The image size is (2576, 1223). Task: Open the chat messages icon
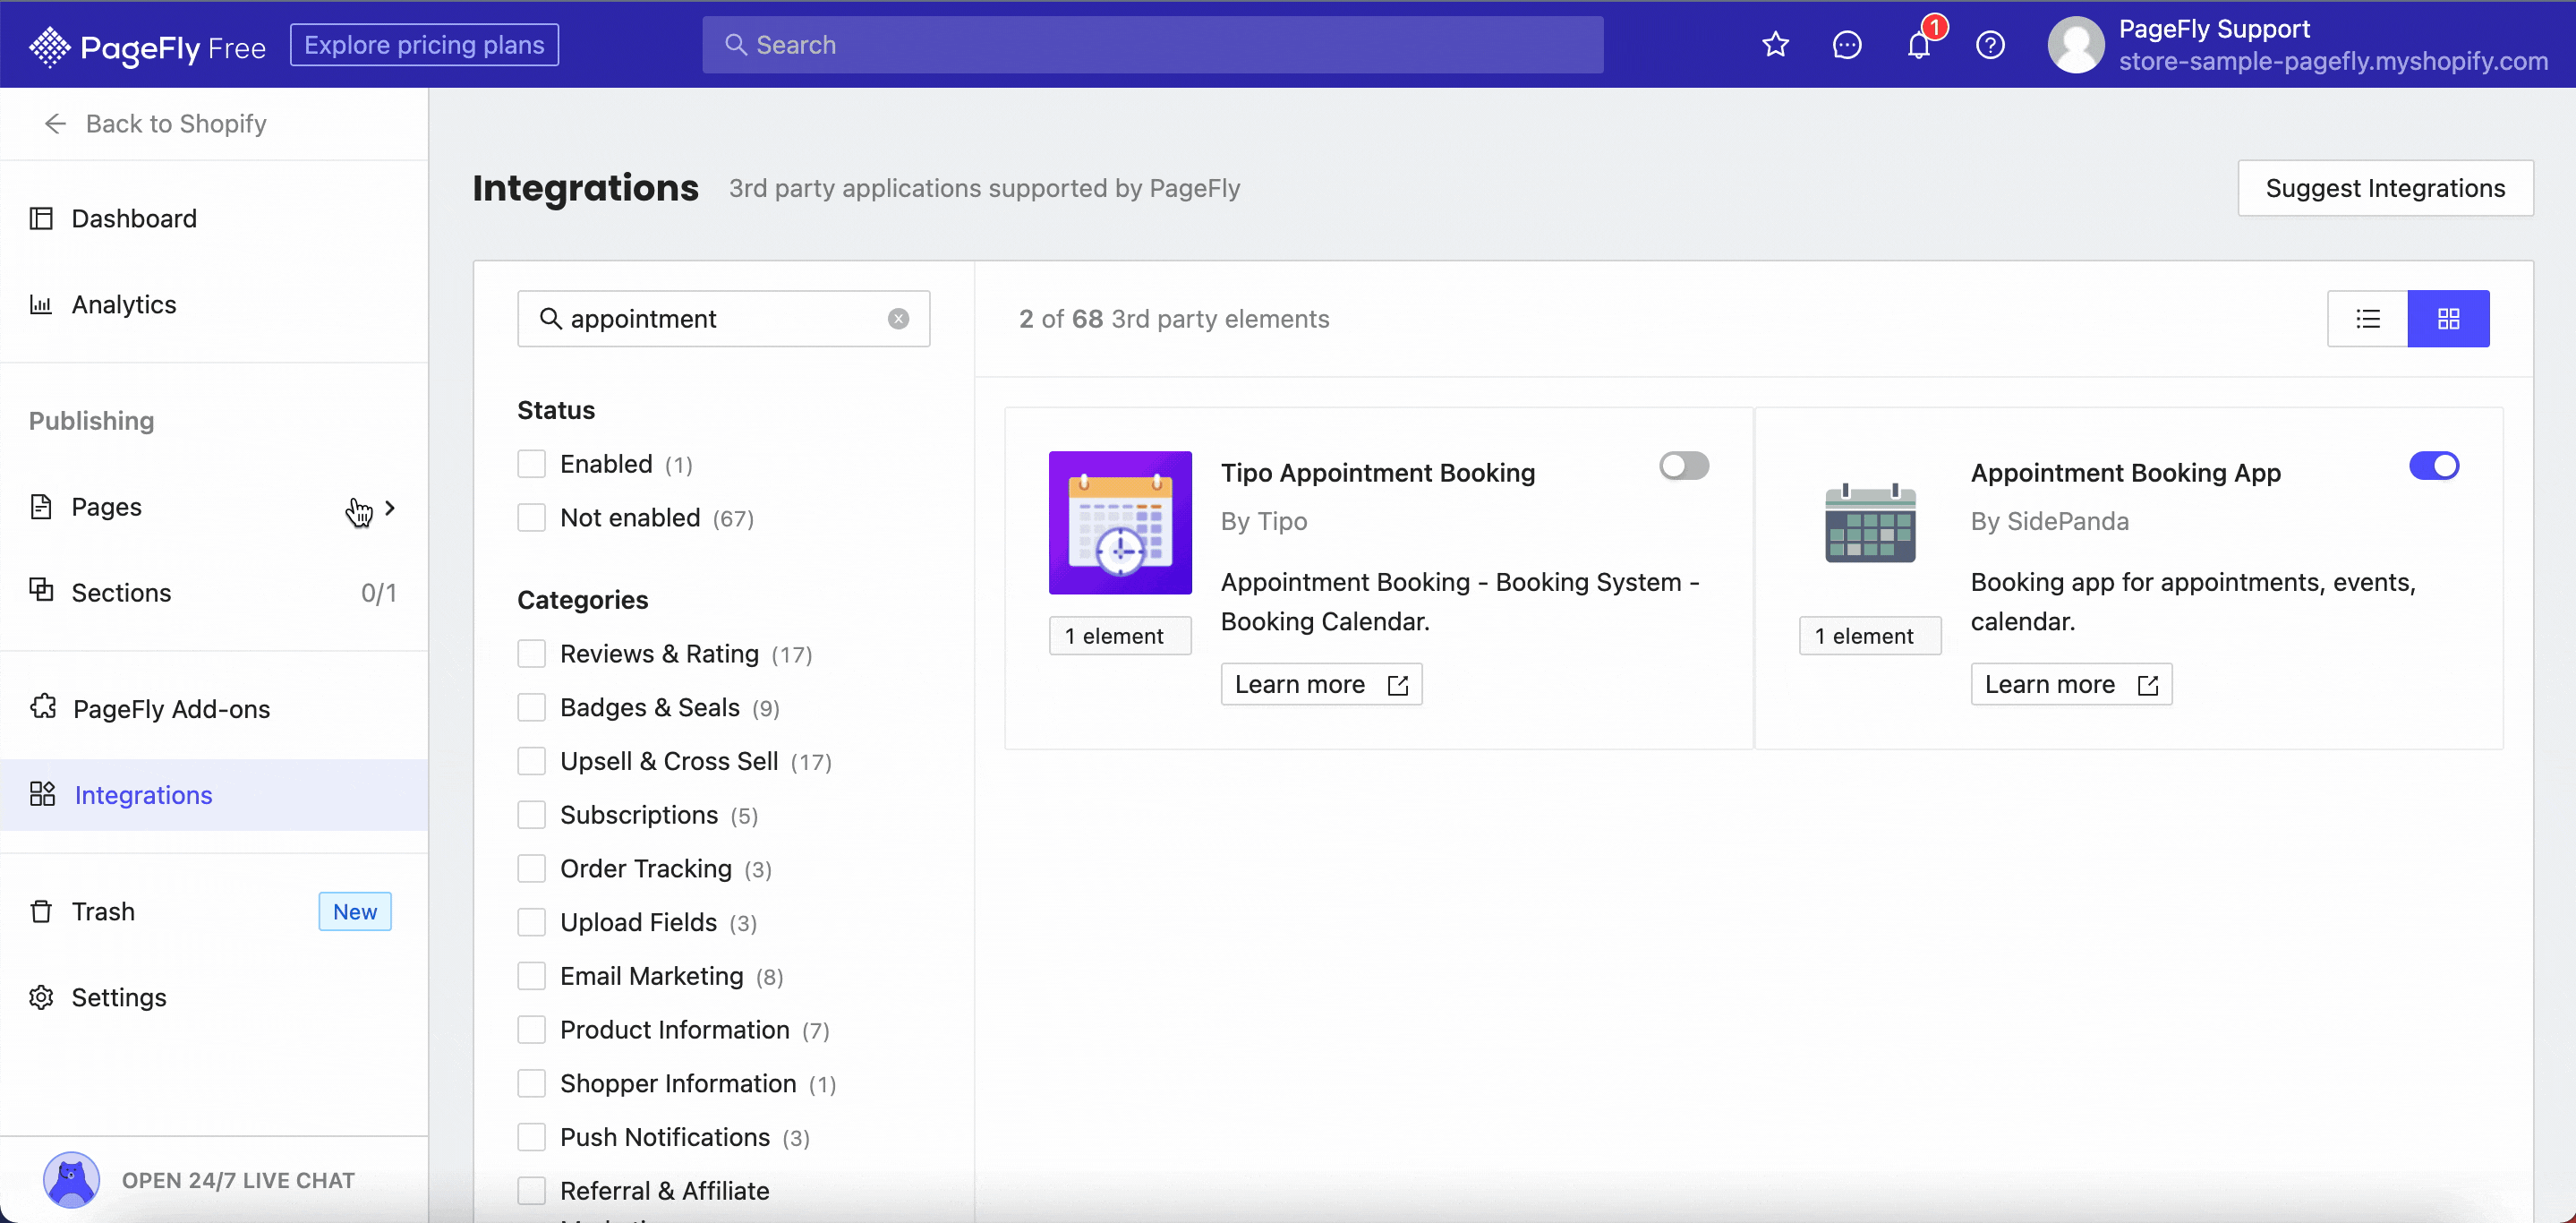click(x=1847, y=45)
